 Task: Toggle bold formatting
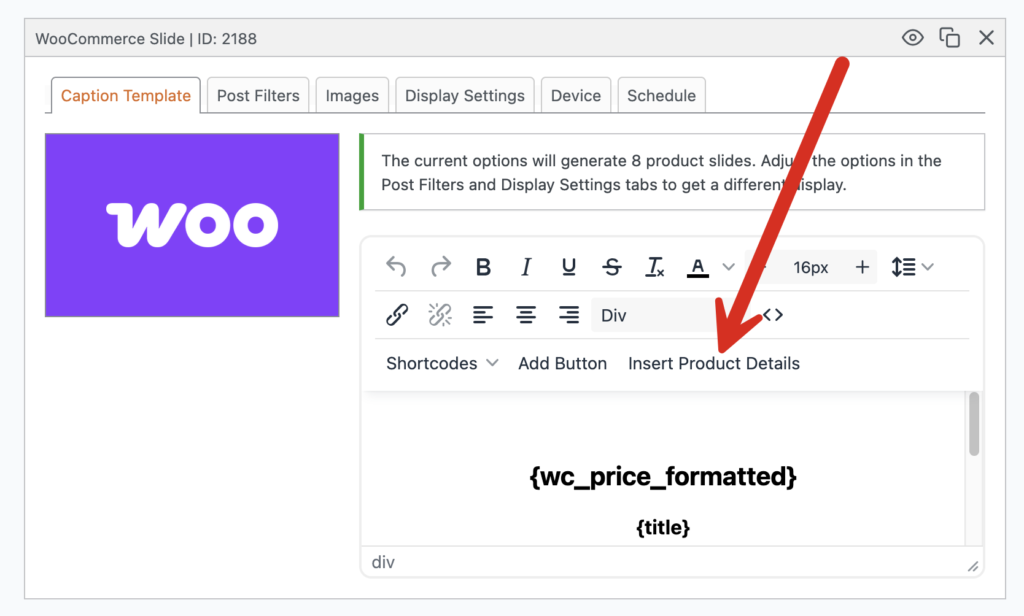pos(483,266)
